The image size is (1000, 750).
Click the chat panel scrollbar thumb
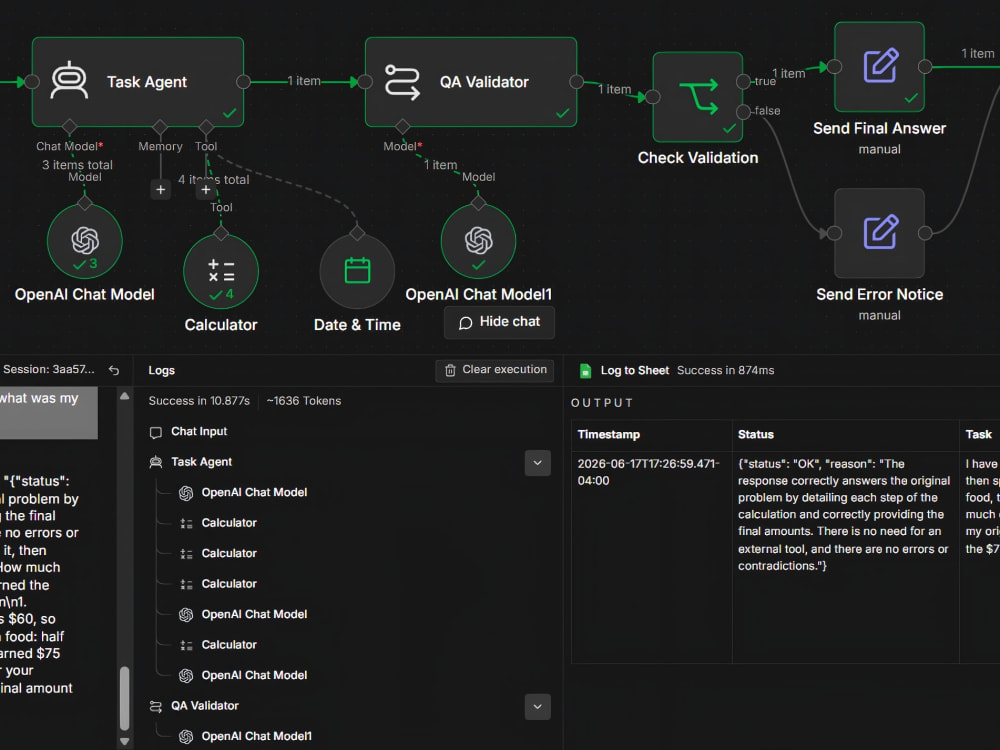124,698
